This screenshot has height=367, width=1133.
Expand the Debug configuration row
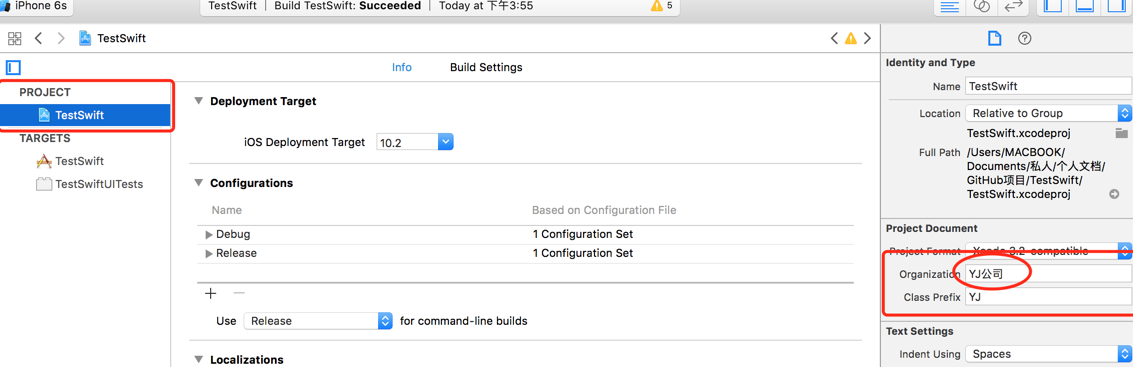coord(209,235)
